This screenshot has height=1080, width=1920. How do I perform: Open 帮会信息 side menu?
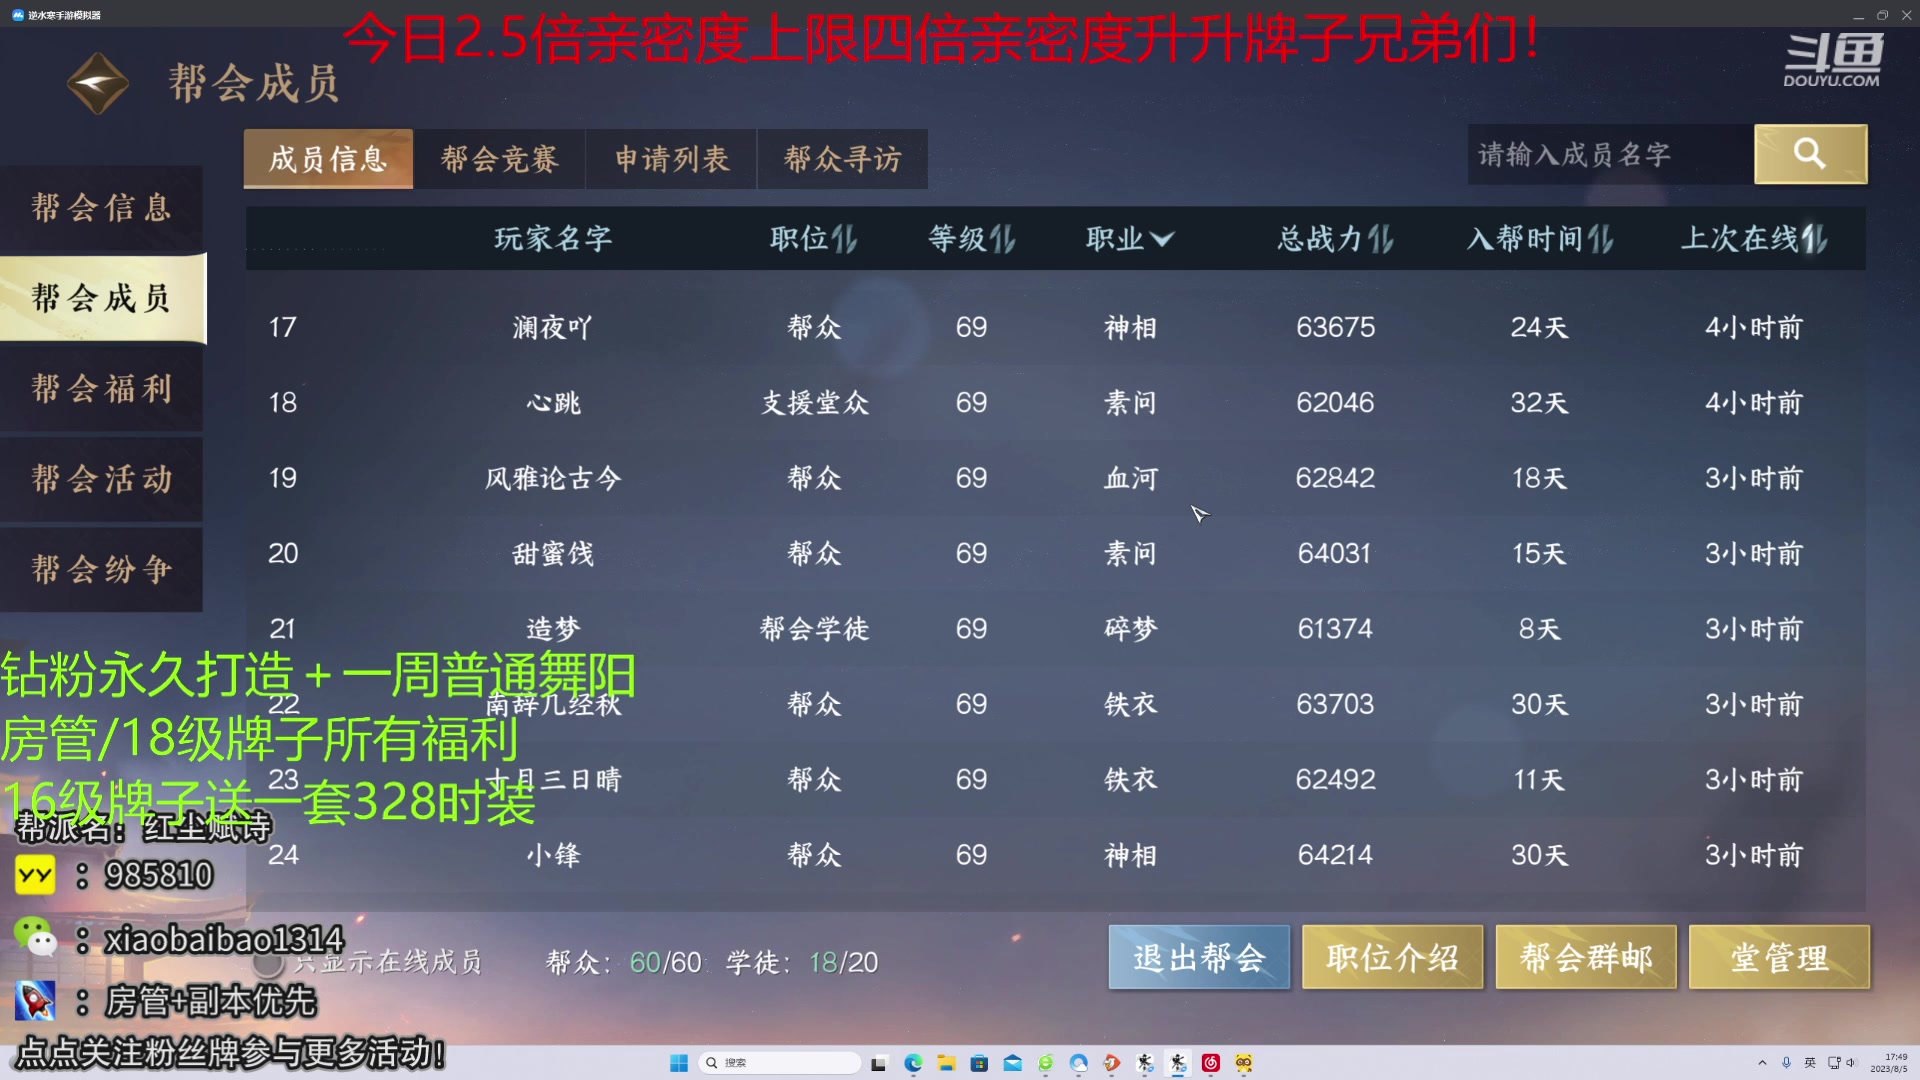(101, 208)
